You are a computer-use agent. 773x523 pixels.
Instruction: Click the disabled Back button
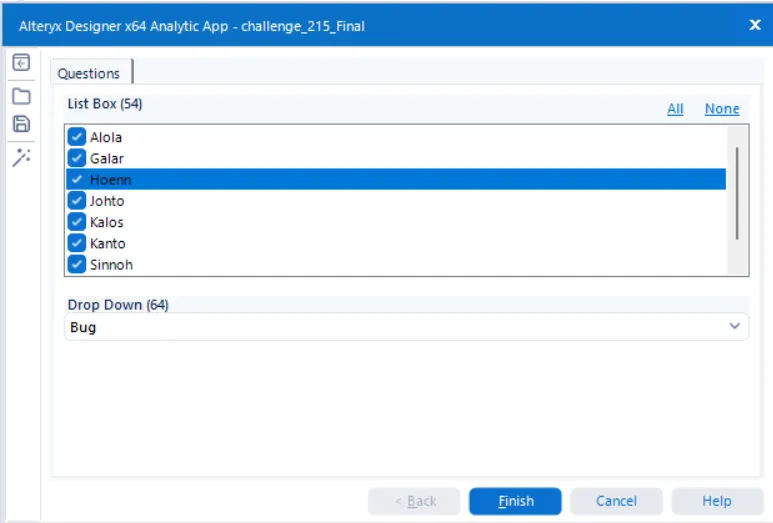pos(414,501)
